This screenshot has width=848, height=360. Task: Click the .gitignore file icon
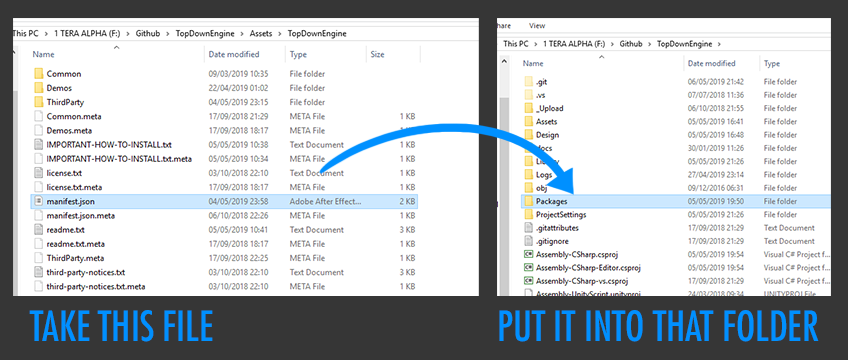(528, 241)
